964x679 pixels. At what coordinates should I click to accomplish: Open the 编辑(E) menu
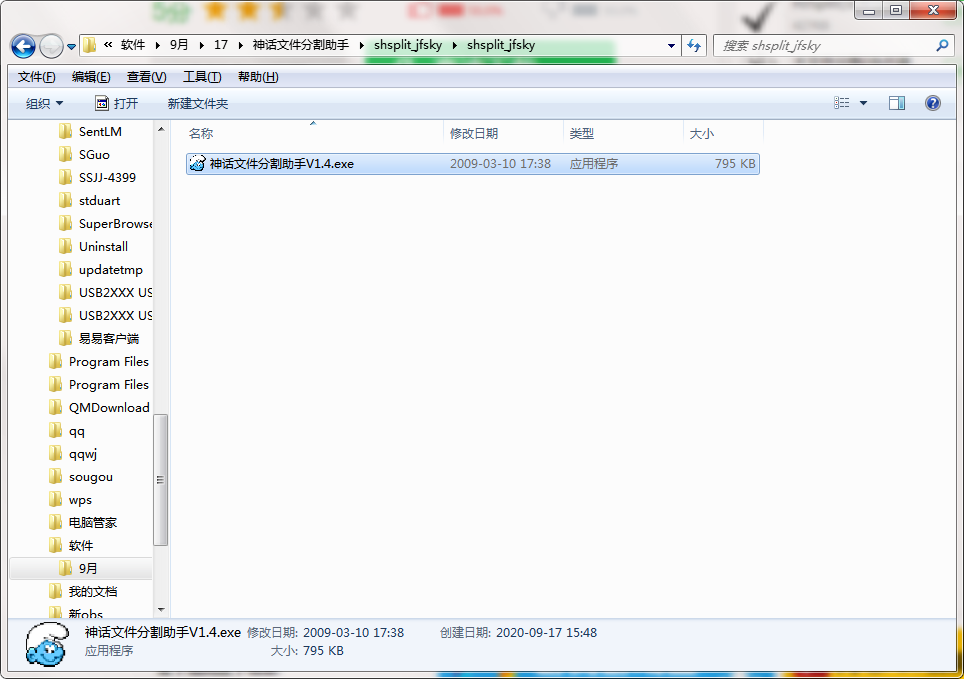pyautogui.click(x=91, y=77)
